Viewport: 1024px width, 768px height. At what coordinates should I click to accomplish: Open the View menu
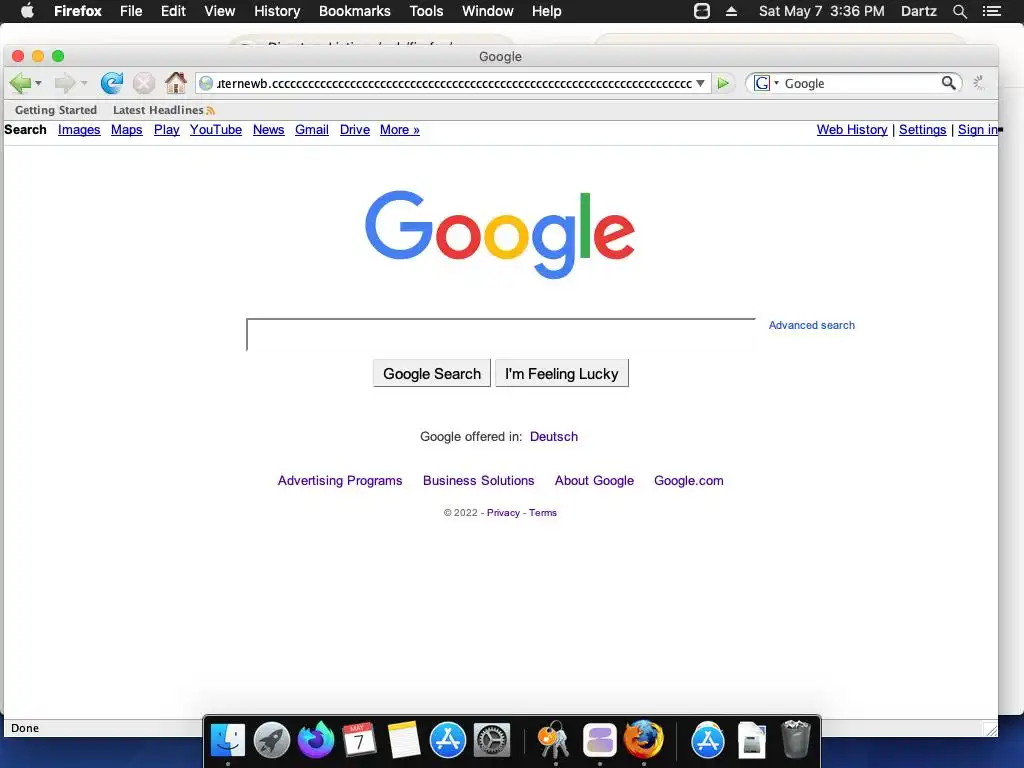tap(219, 11)
